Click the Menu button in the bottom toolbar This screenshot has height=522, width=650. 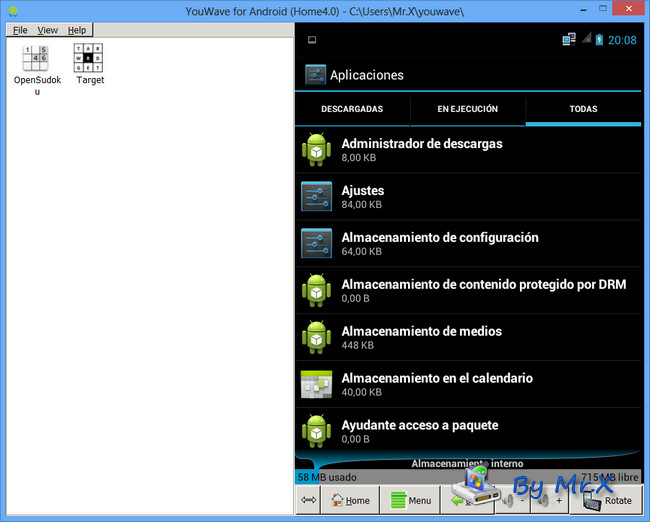(411, 500)
